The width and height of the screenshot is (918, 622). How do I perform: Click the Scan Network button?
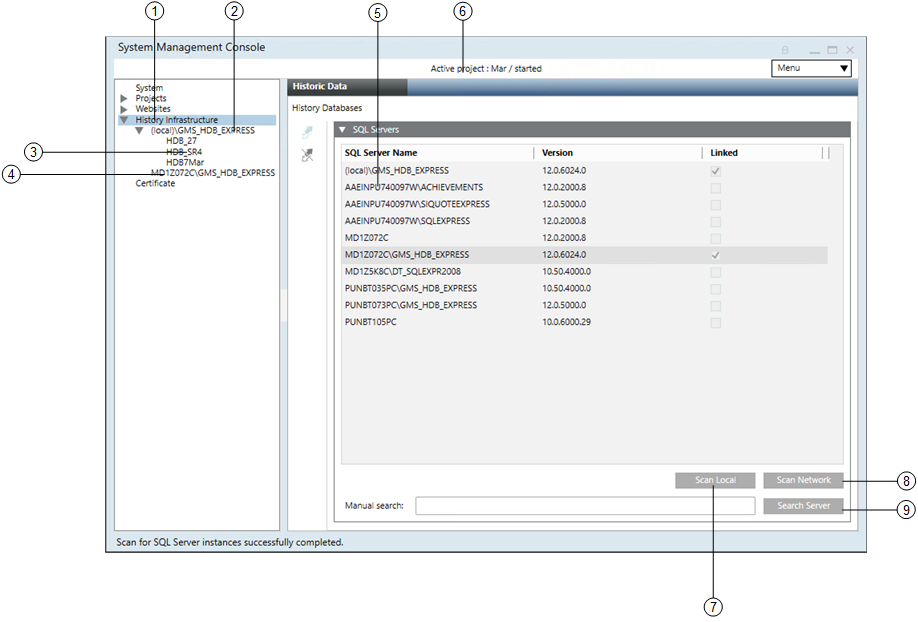[803, 480]
